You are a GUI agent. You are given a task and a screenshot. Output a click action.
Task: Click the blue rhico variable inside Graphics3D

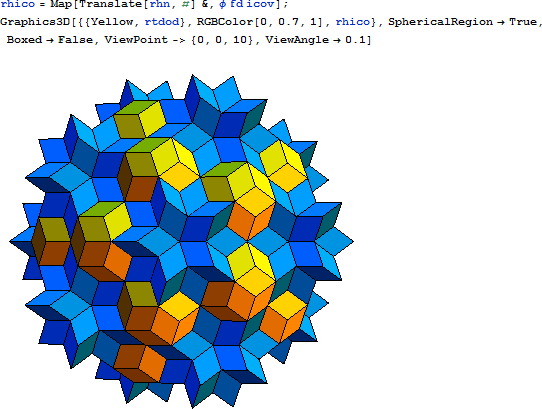[353, 22]
